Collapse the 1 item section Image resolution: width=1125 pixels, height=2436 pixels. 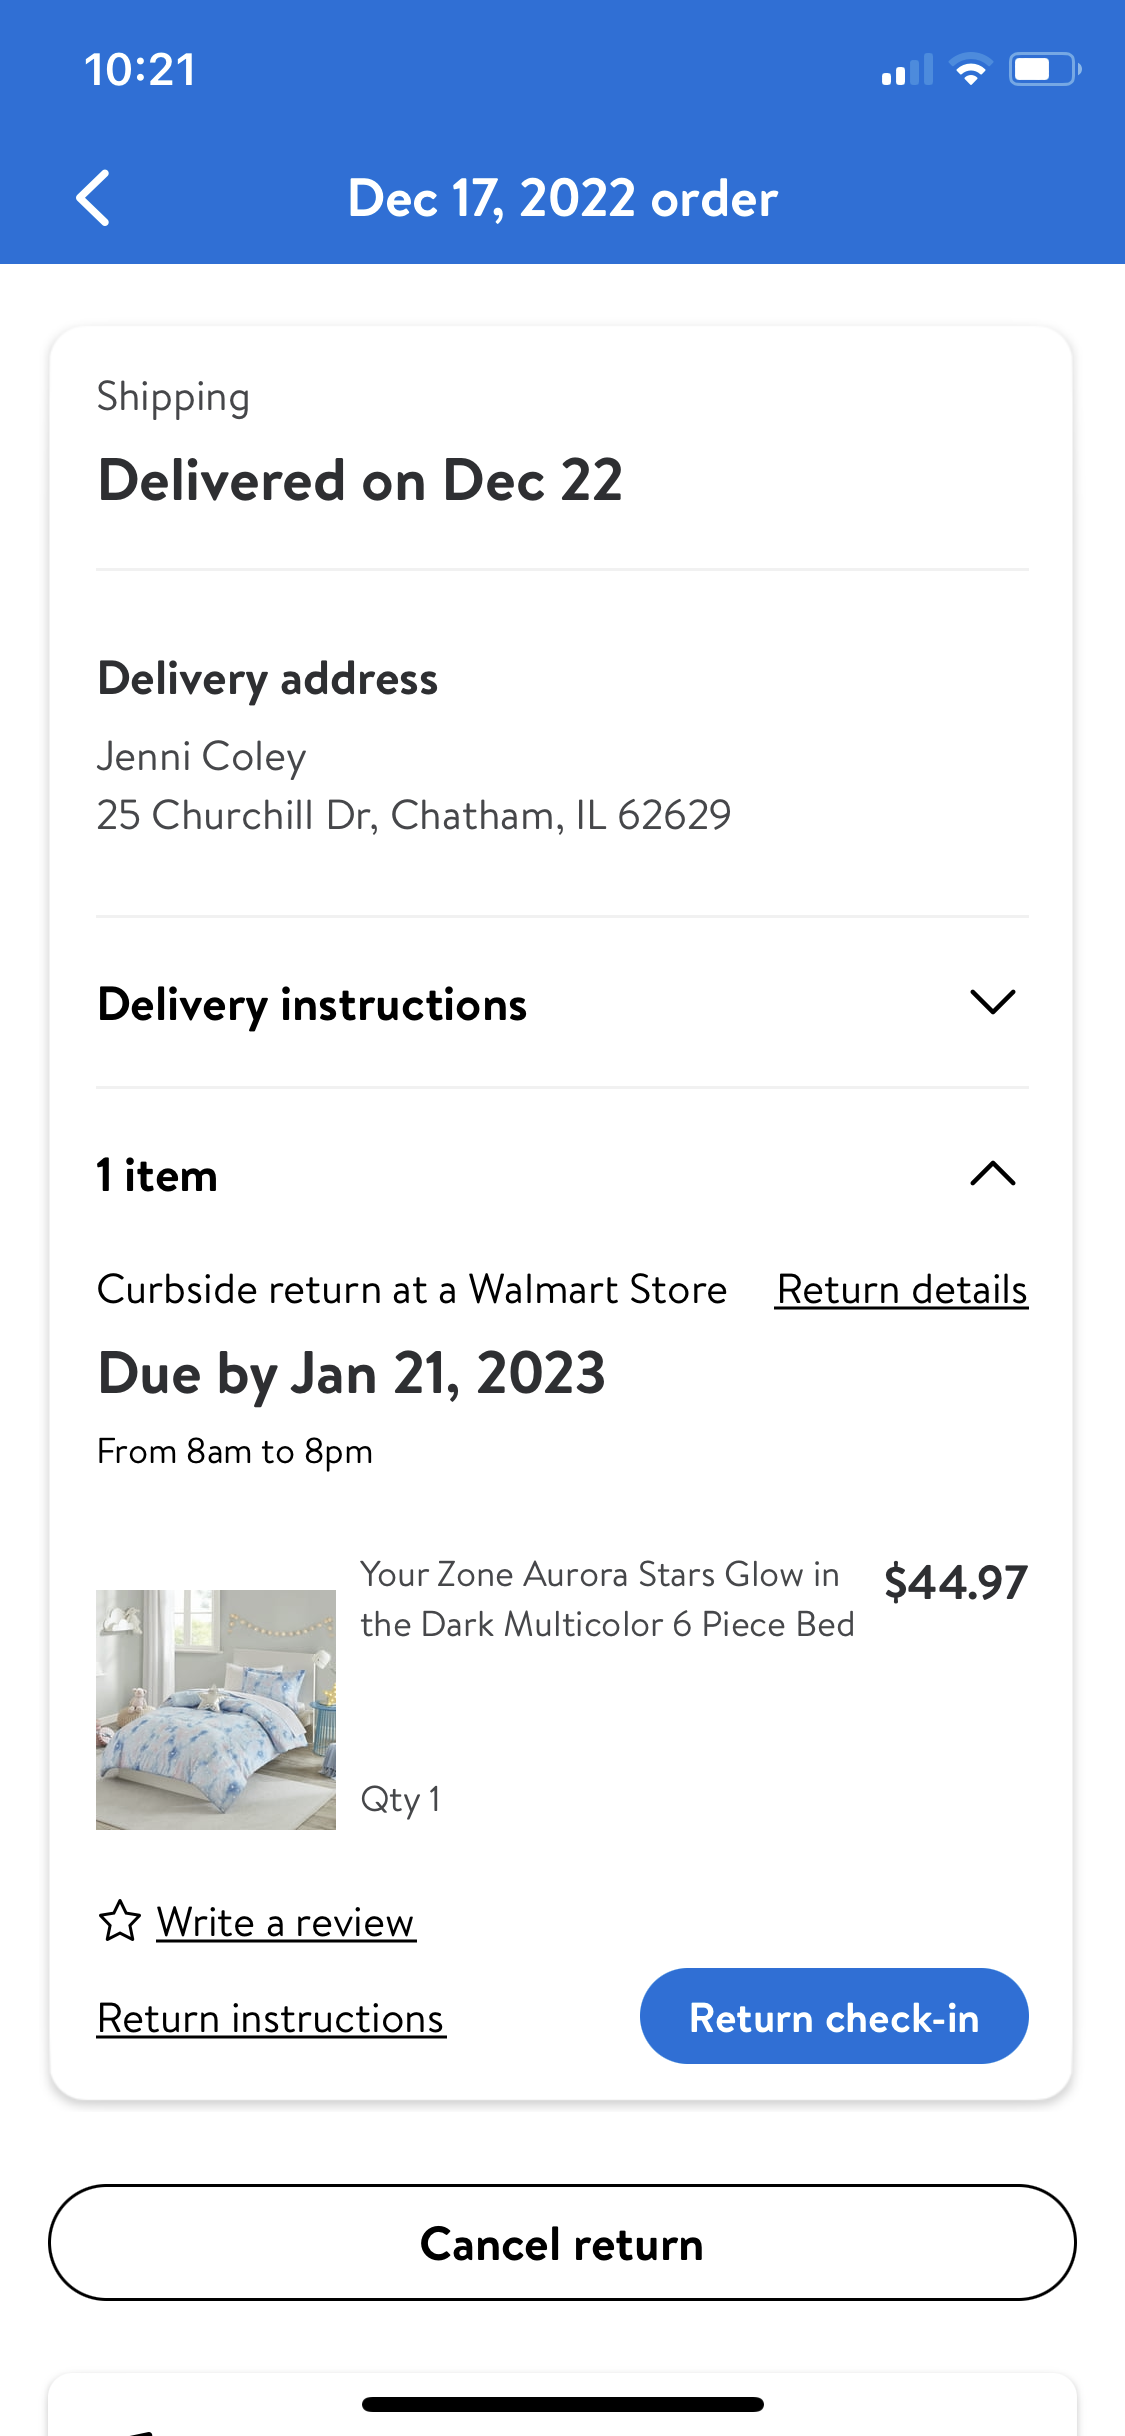pyautogui.click(x=992, y=1174)
